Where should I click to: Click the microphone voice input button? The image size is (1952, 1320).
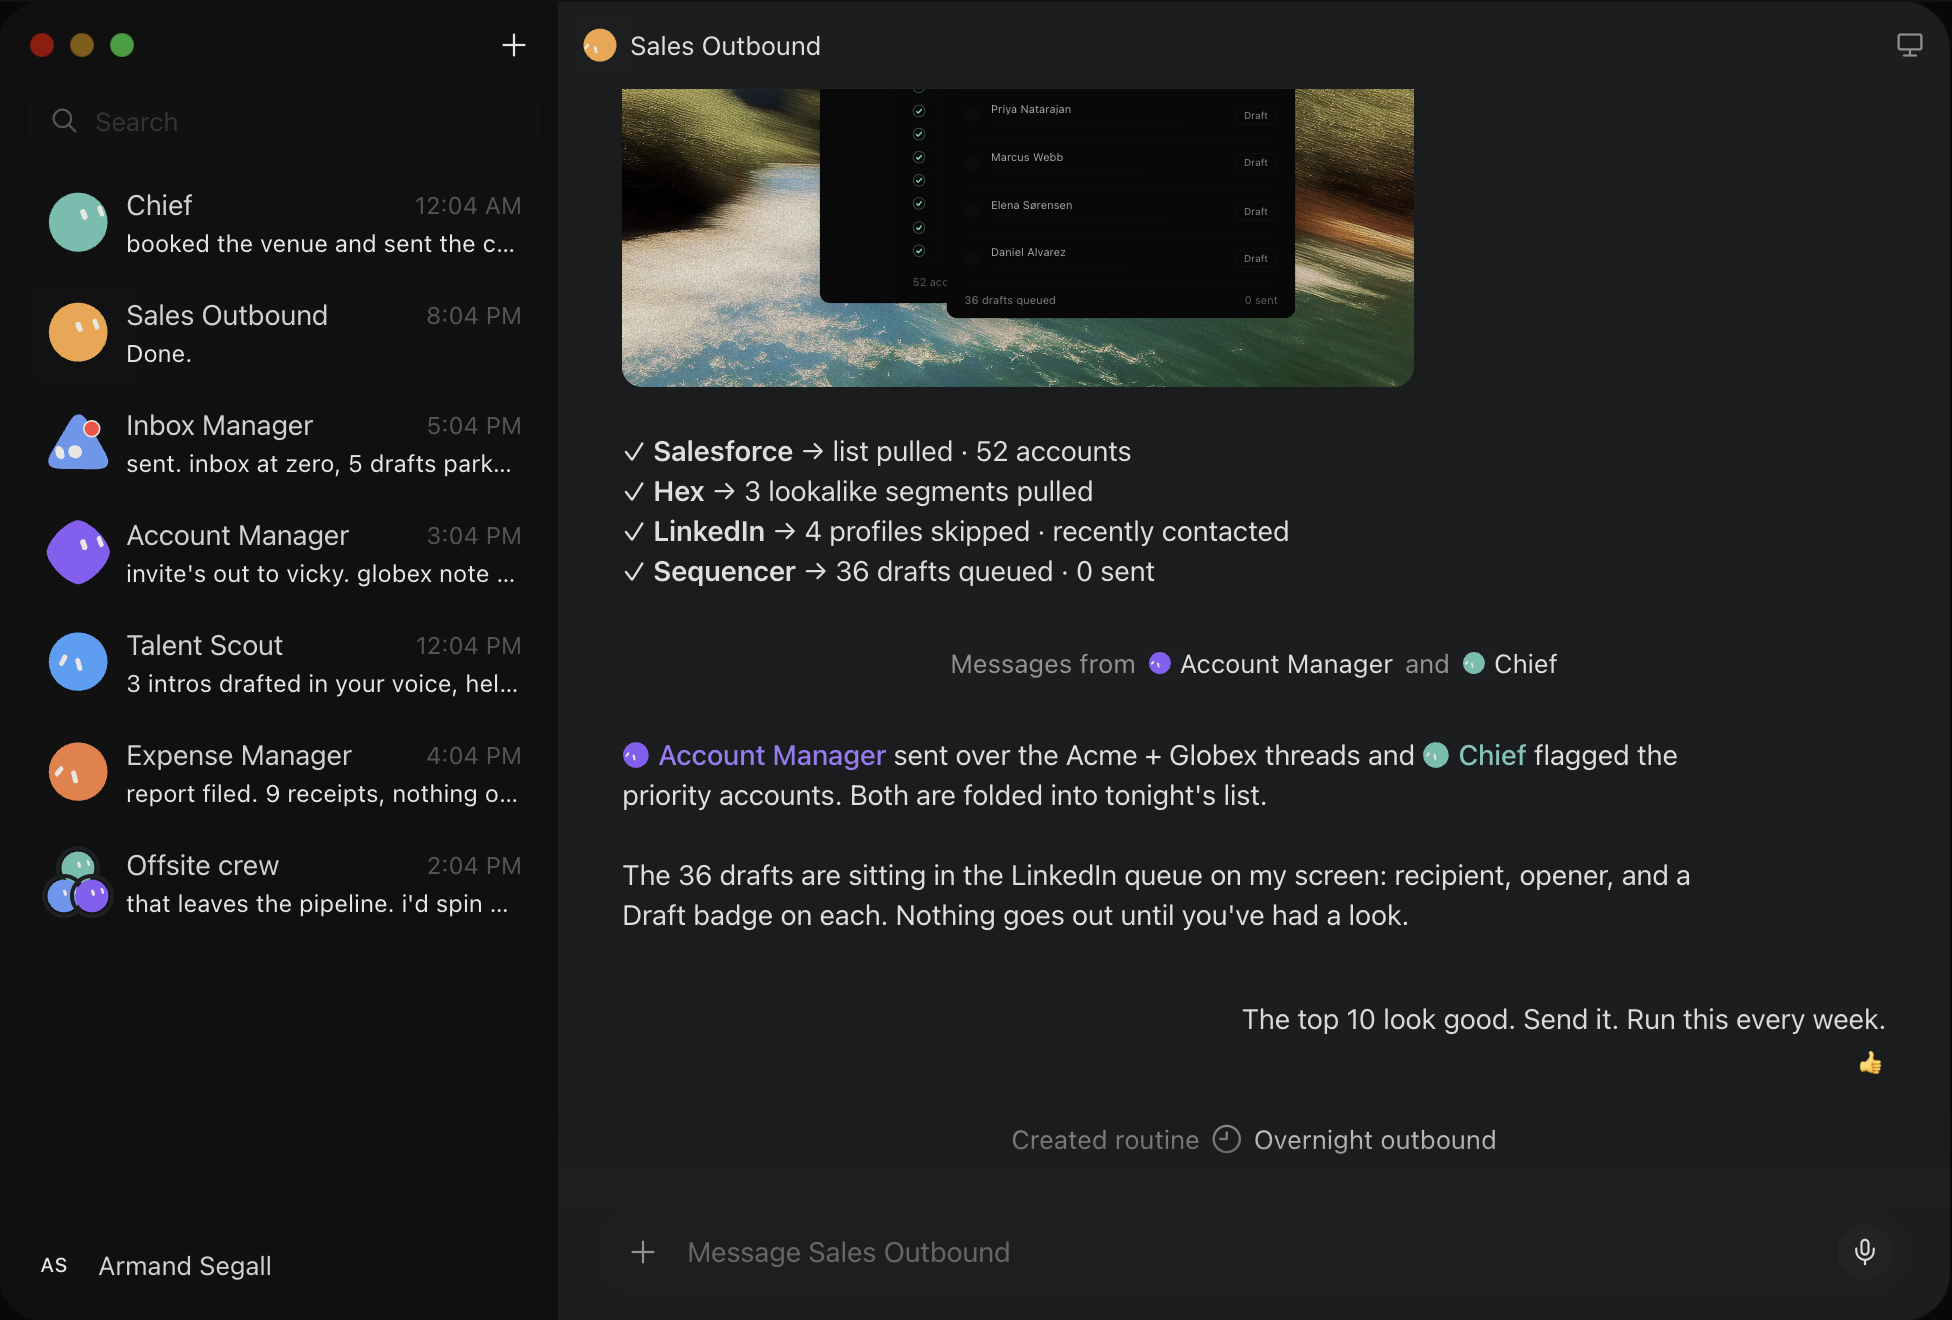(1864, 1251)
